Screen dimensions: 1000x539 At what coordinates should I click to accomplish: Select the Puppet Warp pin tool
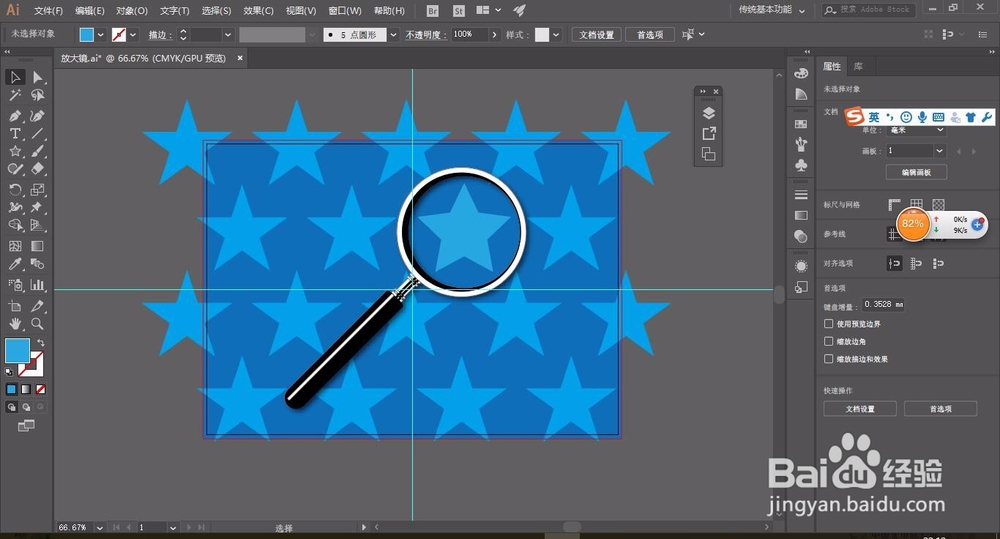pyautogui.click(x=38, y=207)
